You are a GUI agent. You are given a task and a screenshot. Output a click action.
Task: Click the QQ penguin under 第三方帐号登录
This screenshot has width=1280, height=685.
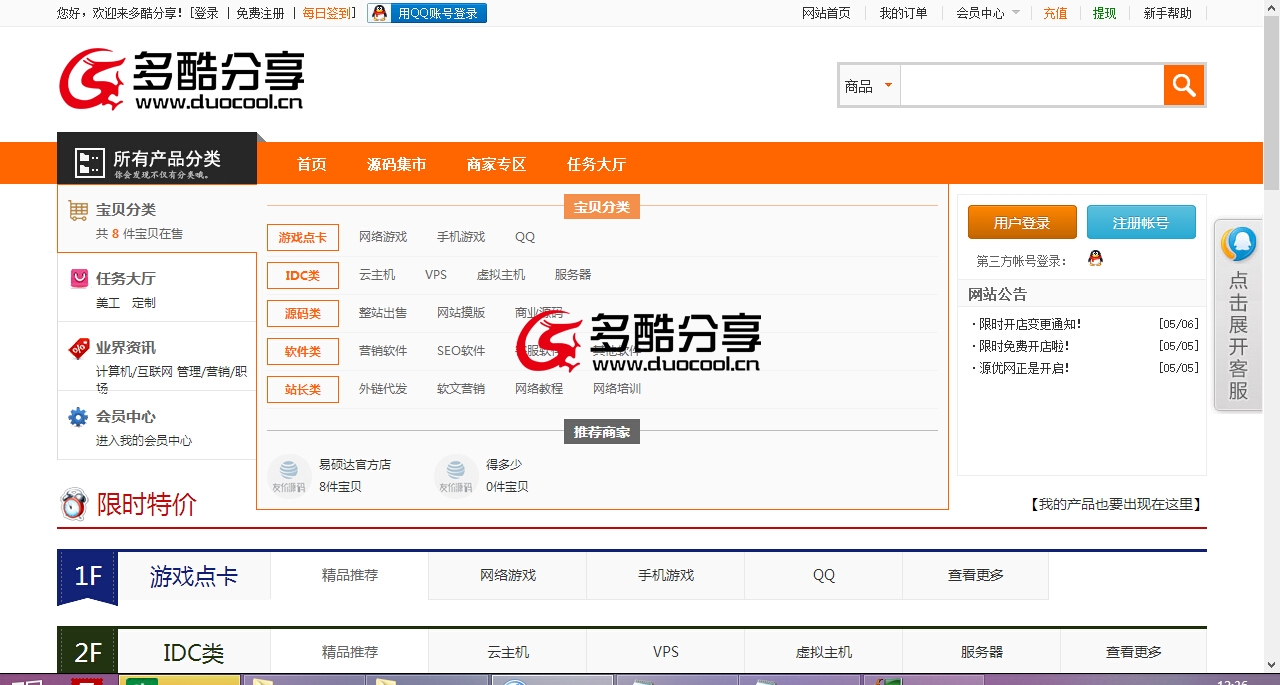pos(1095,259)
